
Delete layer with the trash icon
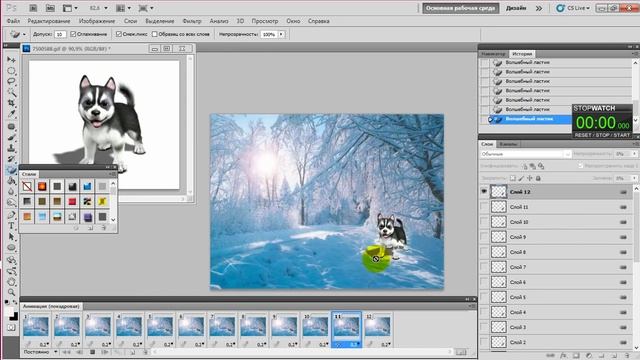tap(628, 356)
